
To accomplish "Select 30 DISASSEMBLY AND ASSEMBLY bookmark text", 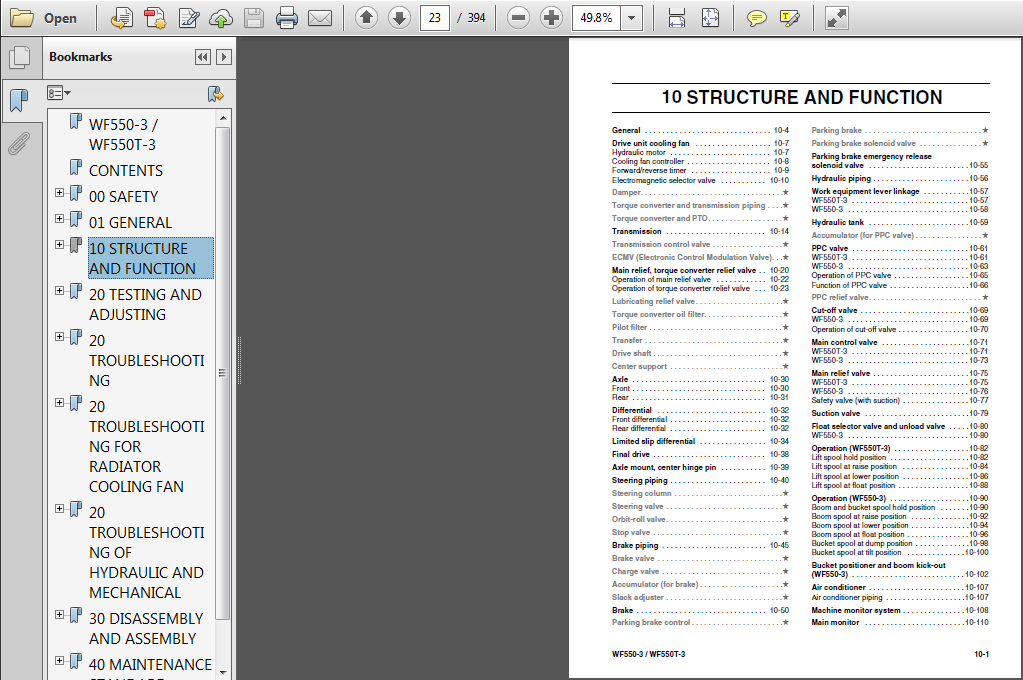I will [x=146, y=628].
